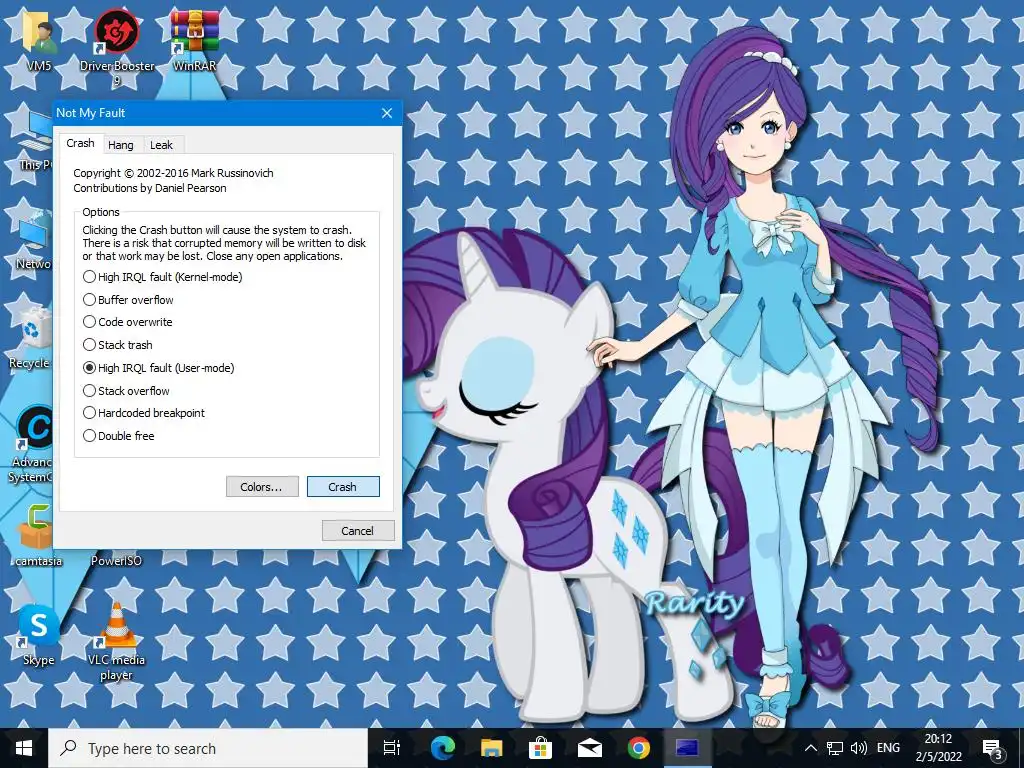
Task: Open Task View on the taskbar
Action: (392, 748)
